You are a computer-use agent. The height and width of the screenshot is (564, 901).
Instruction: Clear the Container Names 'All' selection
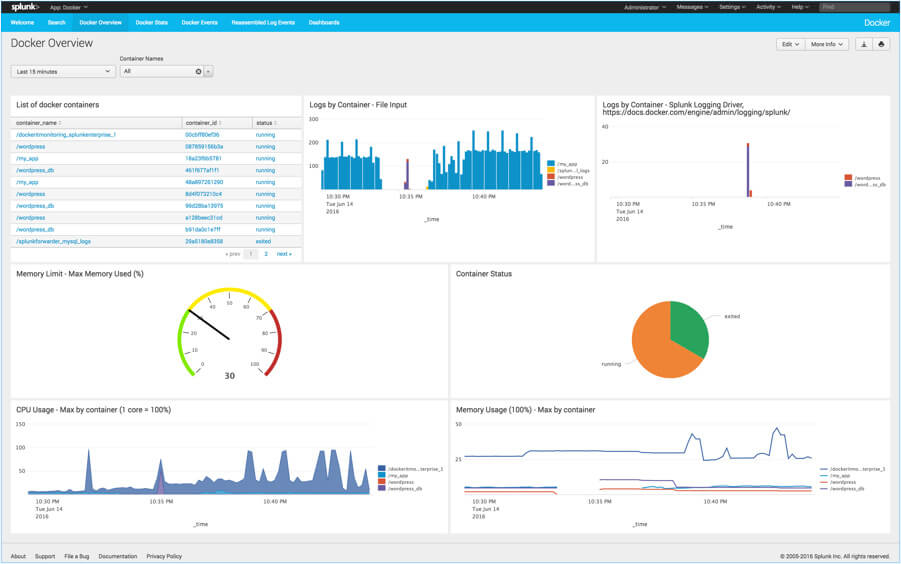[198, 72]
